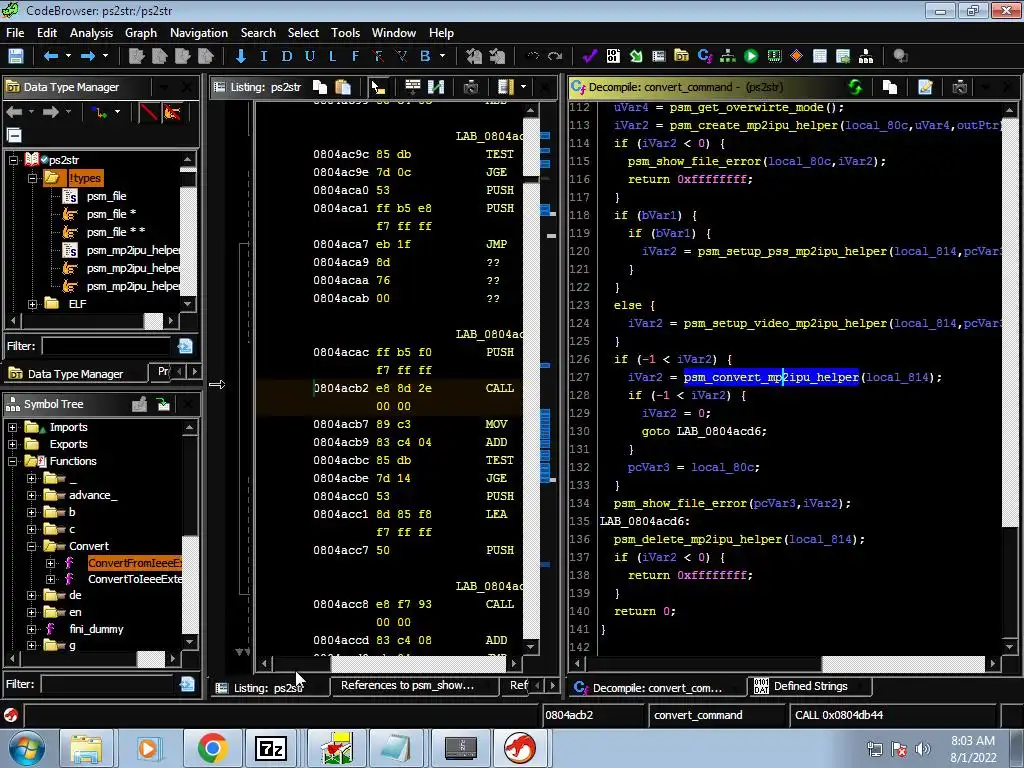This screenshot has width=1024, height=768.
Task: Open the Tools menu
Action: (x=345, y=33)
